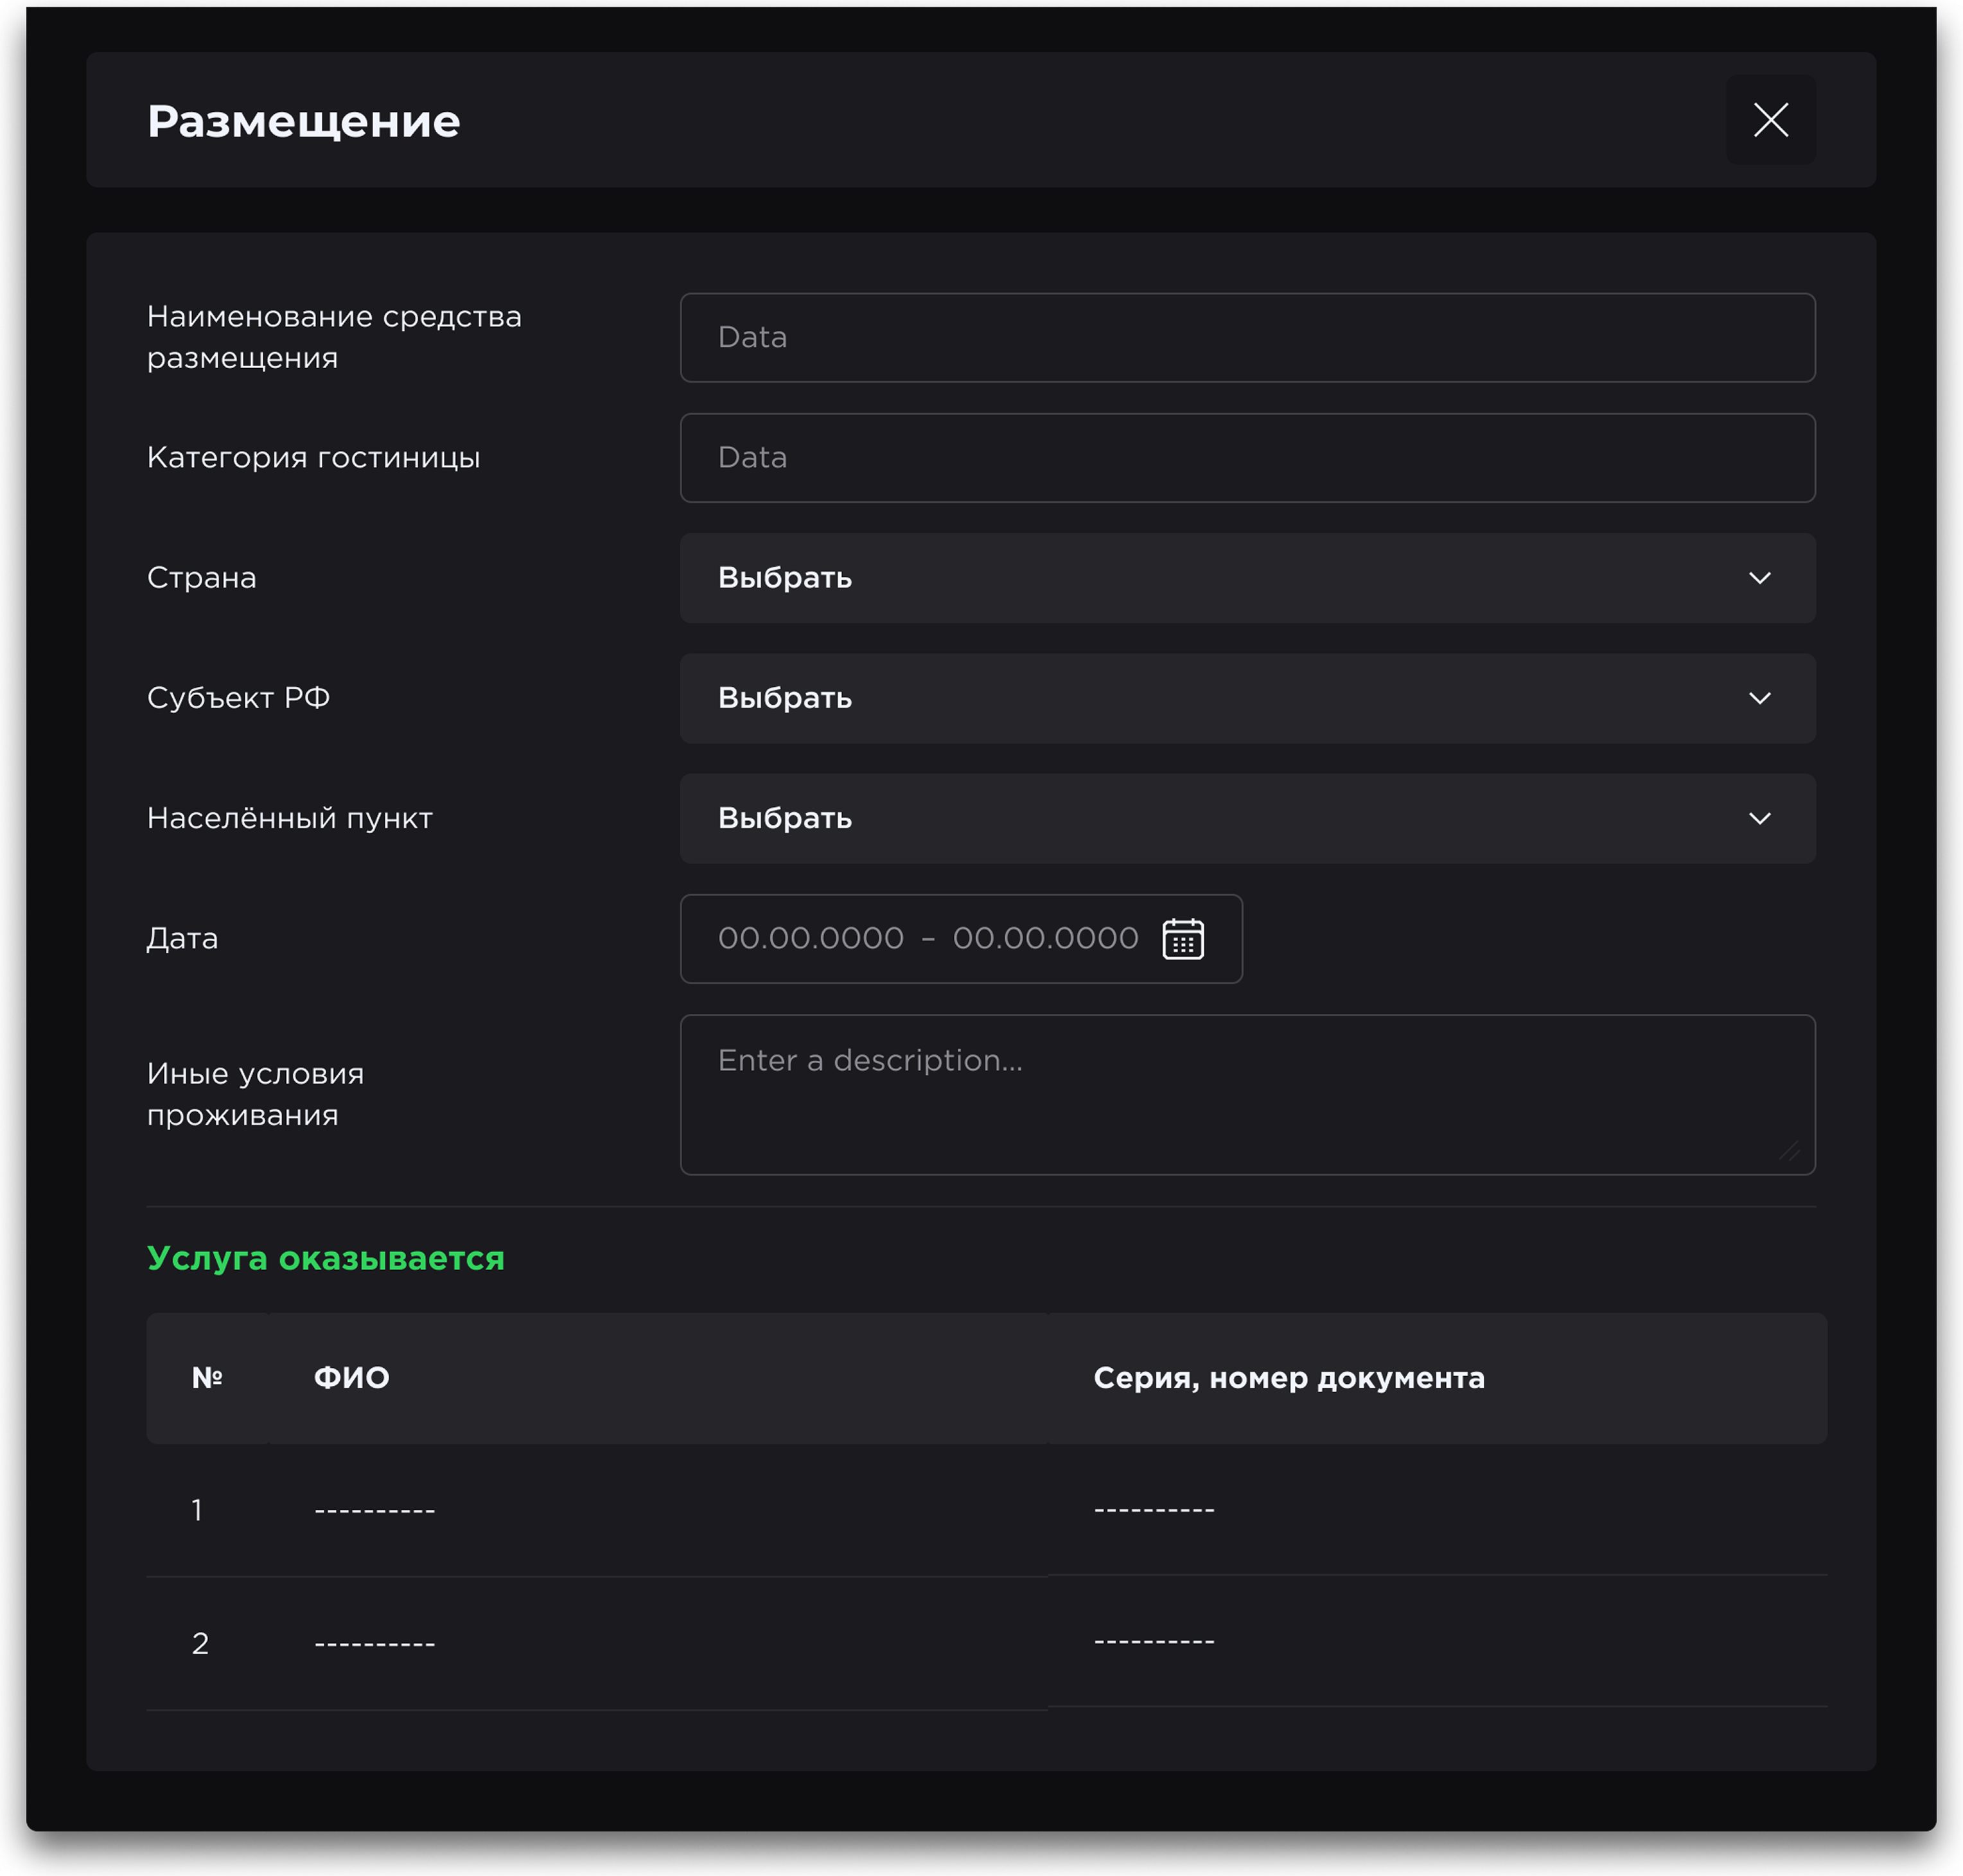Select the ФИО cell in row 1

(x=375, y=1510)
